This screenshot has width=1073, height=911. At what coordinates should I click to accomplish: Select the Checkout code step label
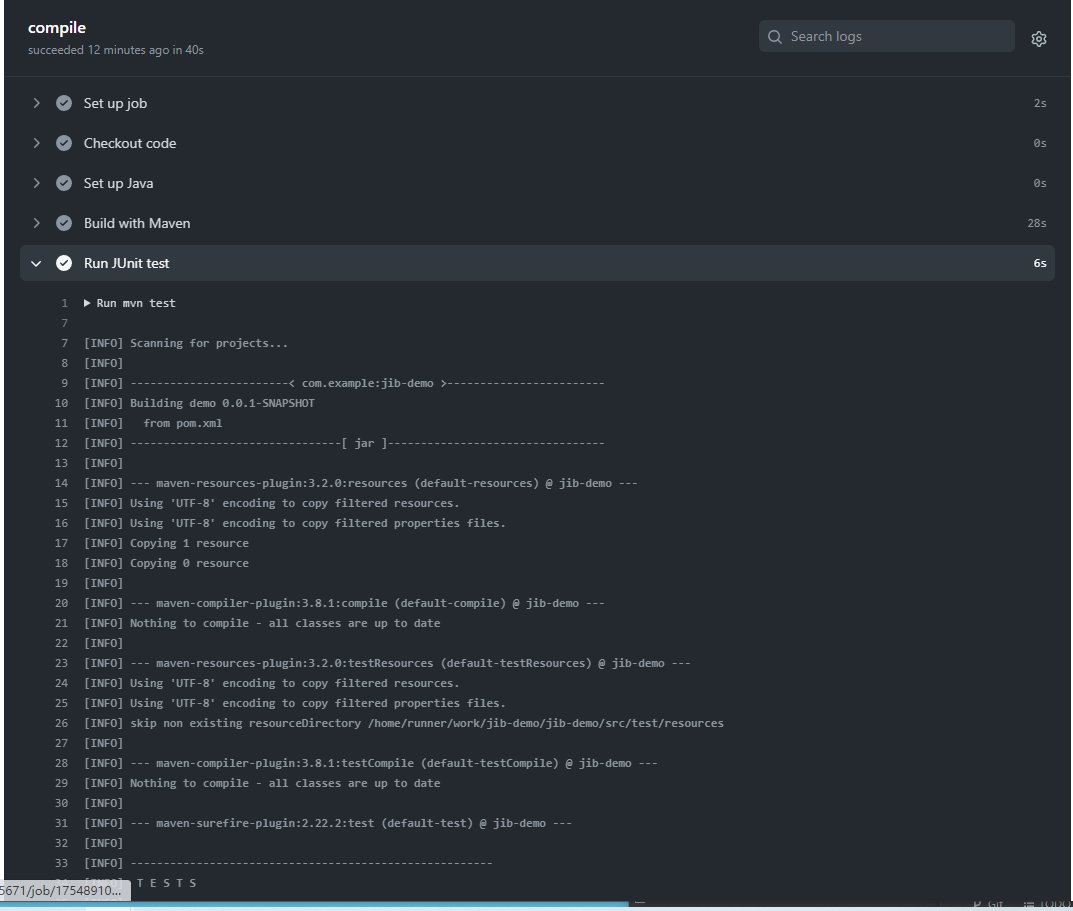click(x=130, y=143)
